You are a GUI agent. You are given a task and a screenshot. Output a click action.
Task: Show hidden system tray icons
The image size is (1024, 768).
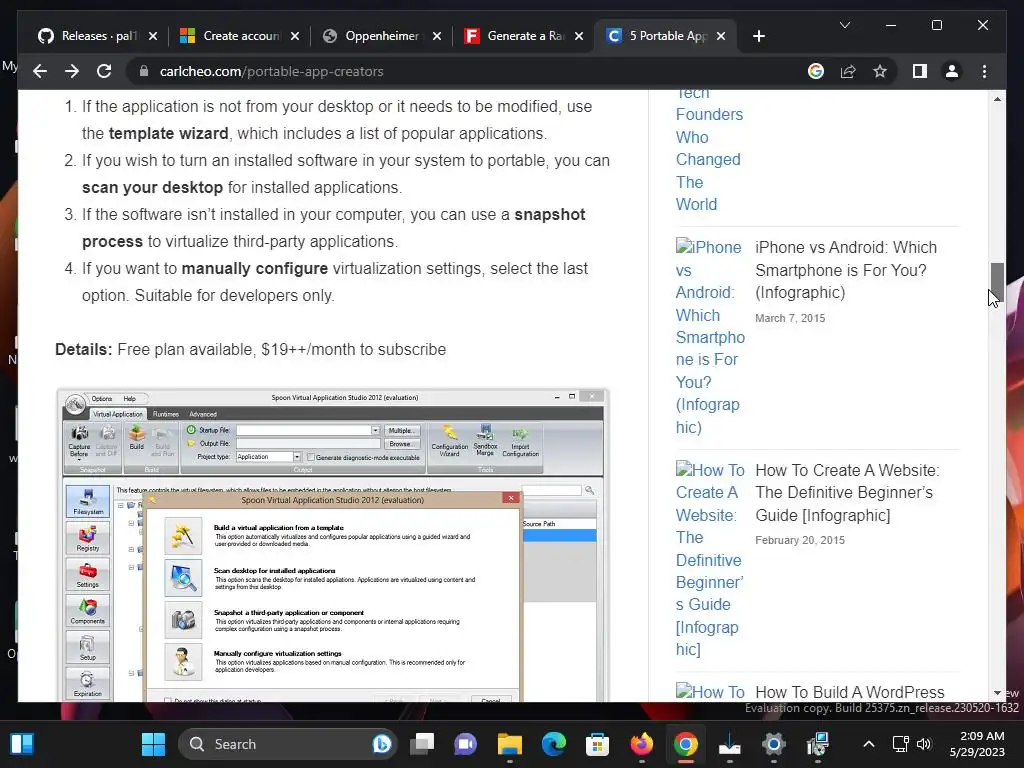pyautogui.click(x=869, y=744)
